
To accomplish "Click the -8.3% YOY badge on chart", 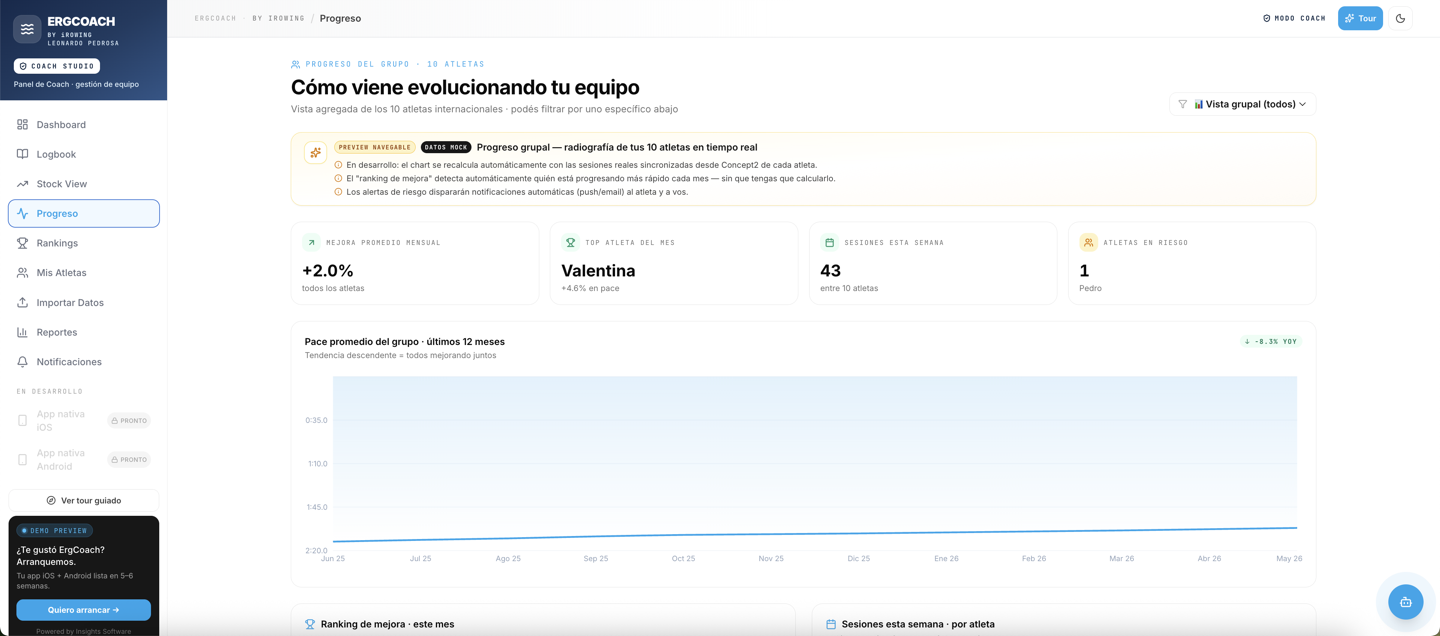I will (1270, 341).
